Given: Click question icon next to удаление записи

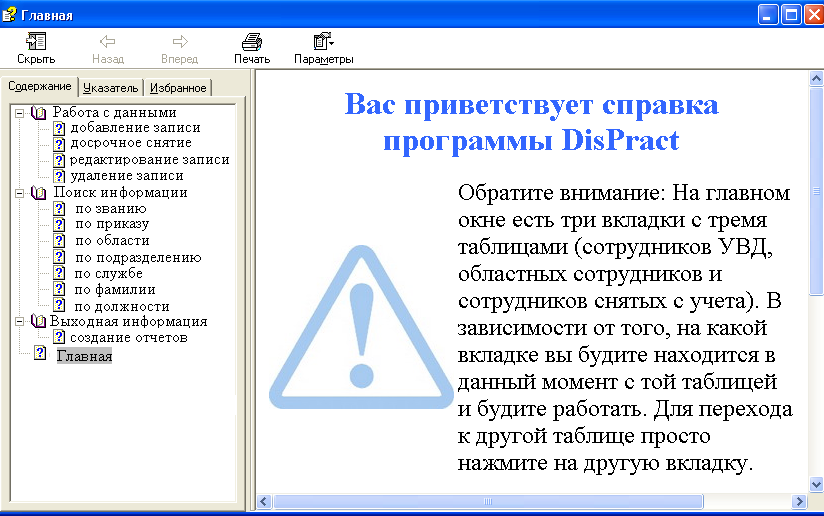Looking at the screenshot, I should 59,176.
